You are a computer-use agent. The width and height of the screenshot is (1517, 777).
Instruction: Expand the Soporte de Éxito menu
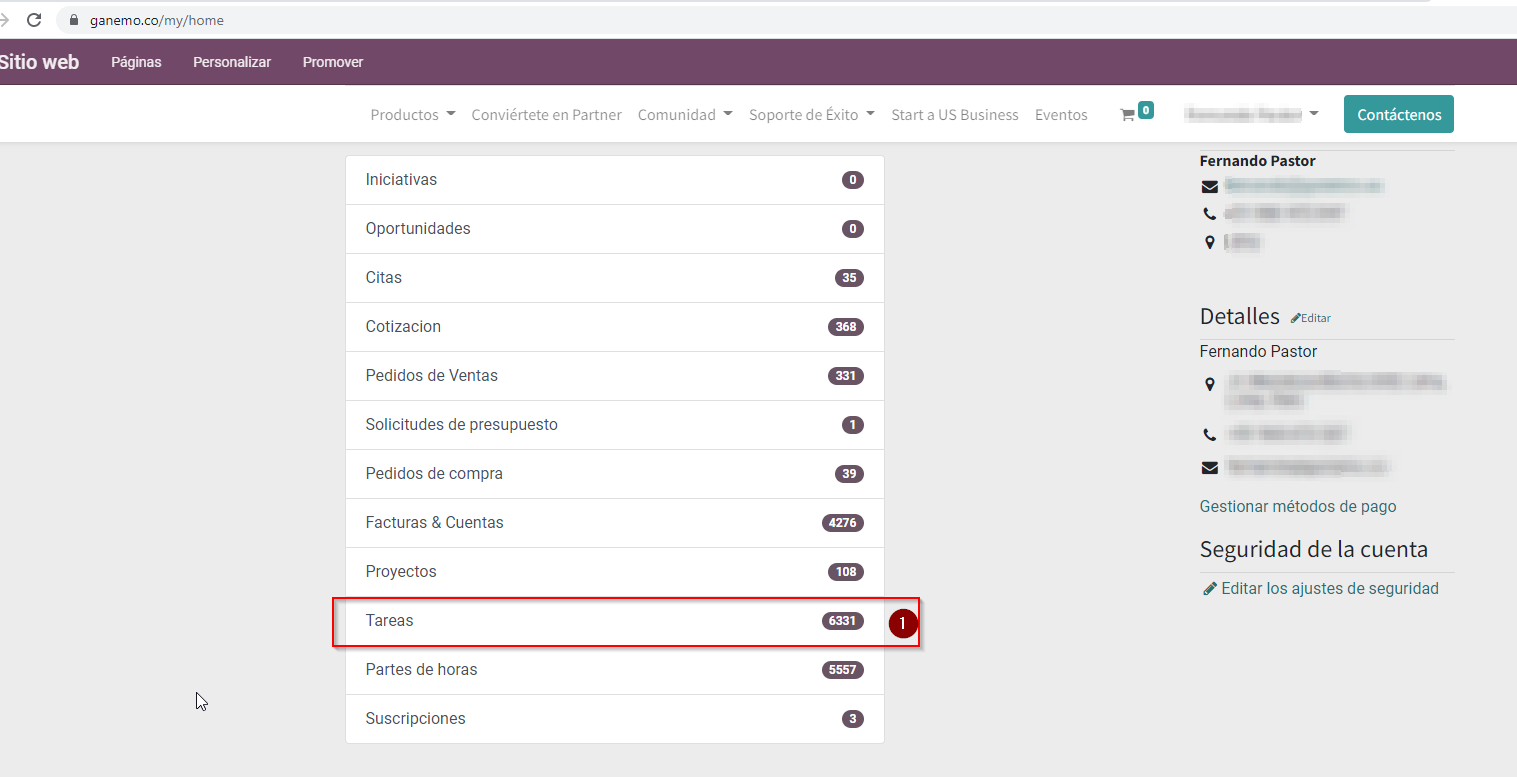pos(811,115)
